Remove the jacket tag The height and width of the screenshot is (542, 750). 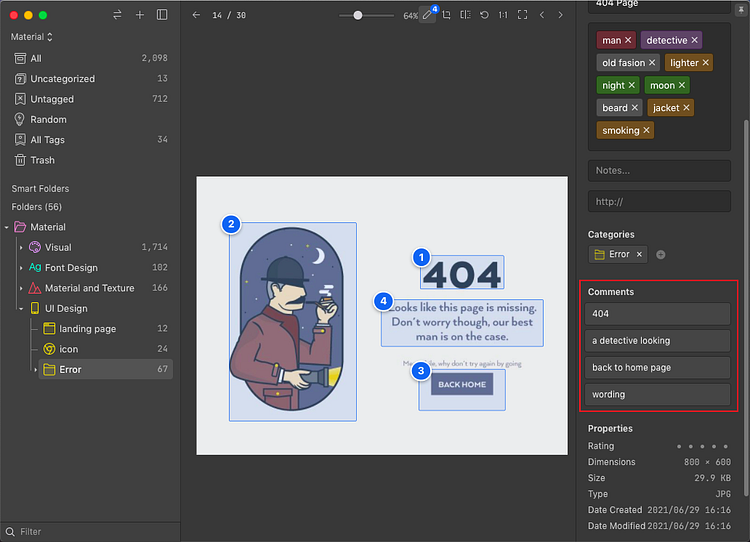(x=686, y=108)
